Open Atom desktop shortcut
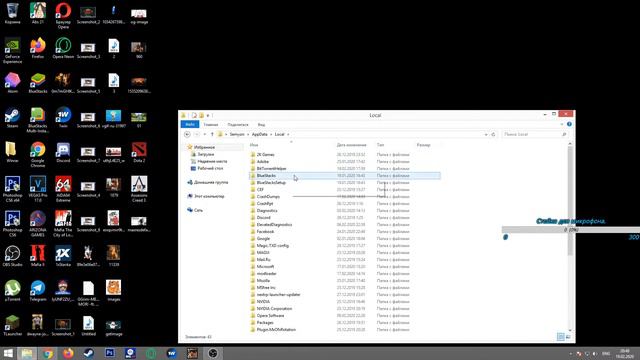Screen dimensions: 640x360 click(12, 82)
